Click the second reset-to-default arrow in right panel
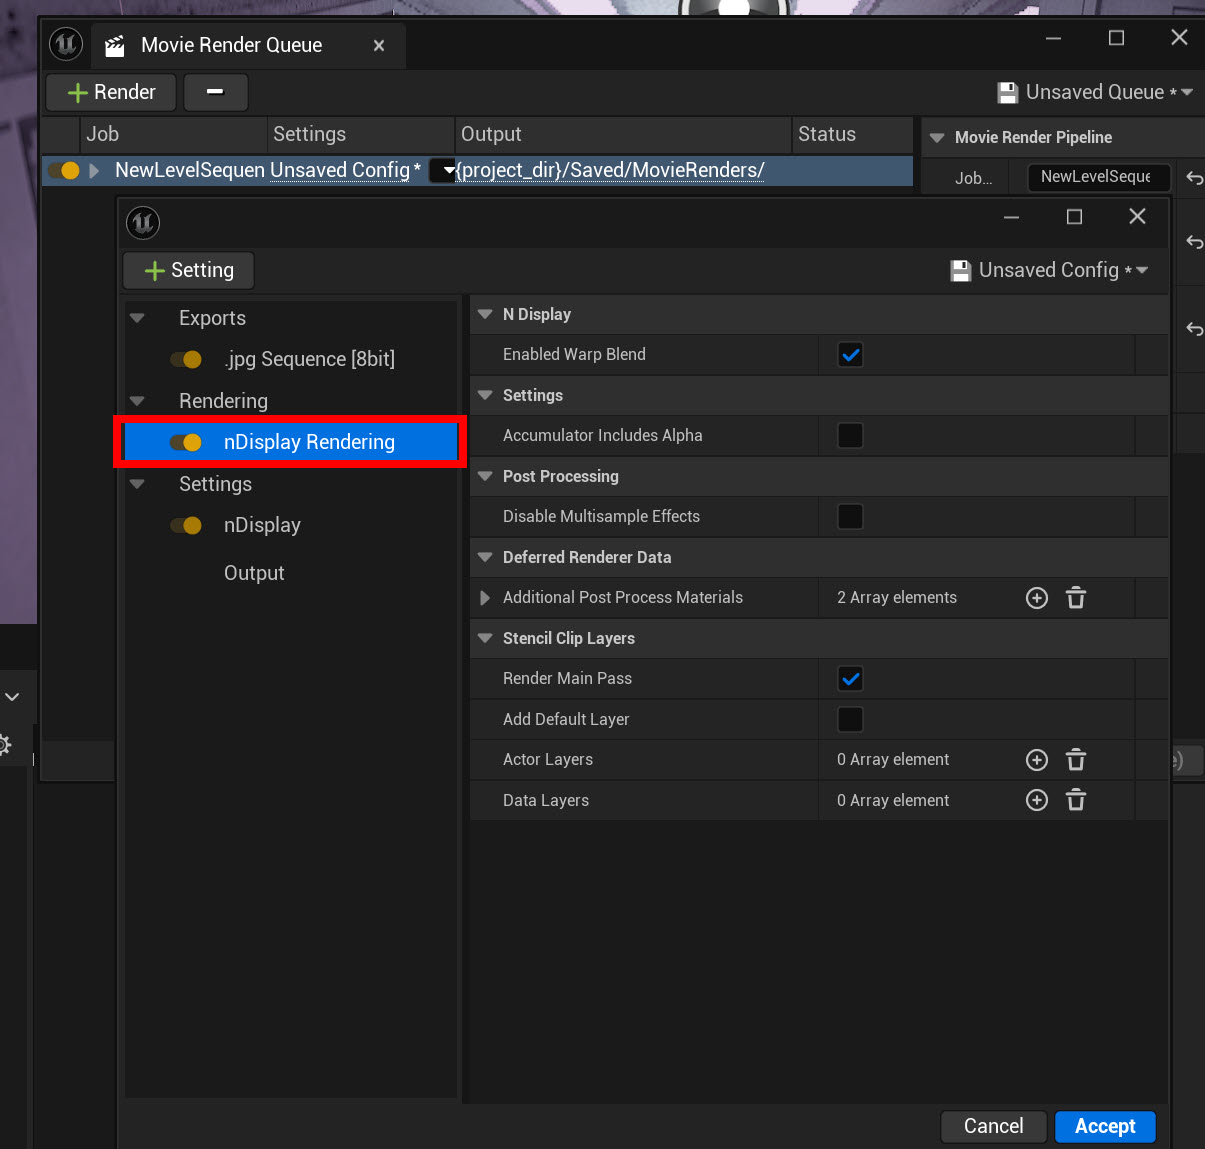Screen dimensions: 1205x1149 point(1194,242)
